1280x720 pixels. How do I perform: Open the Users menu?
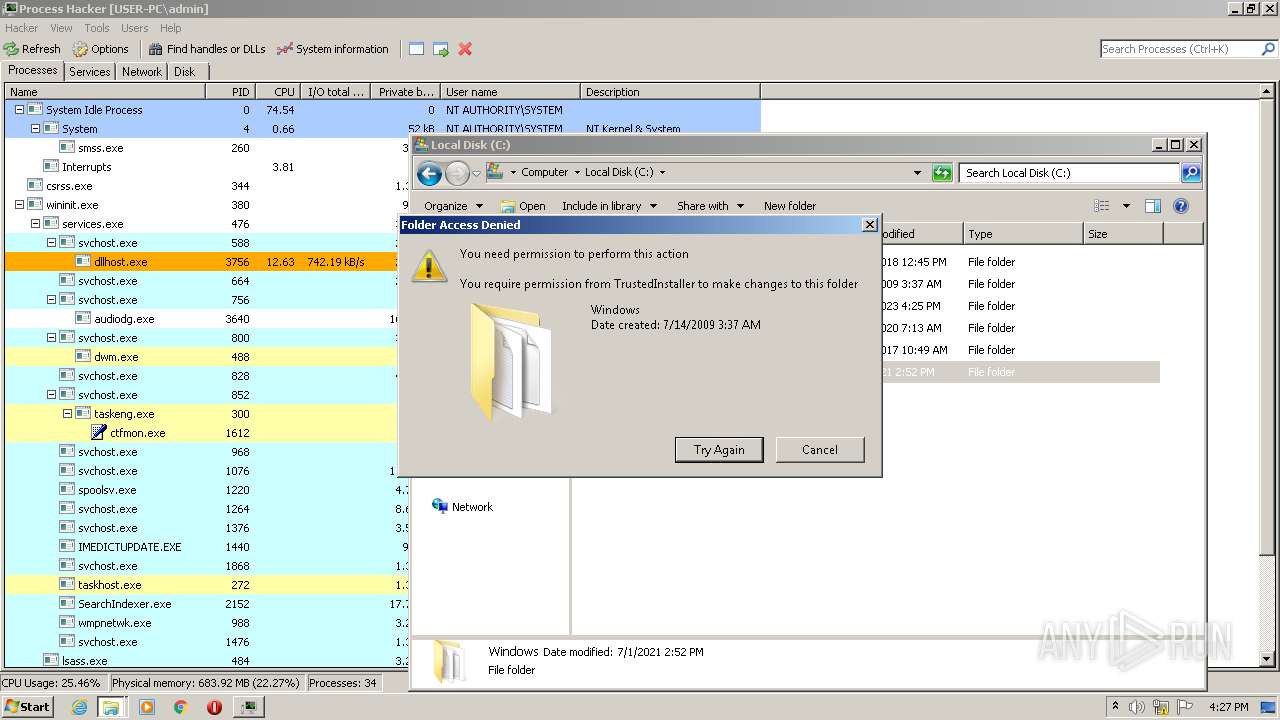coord(135,28)
